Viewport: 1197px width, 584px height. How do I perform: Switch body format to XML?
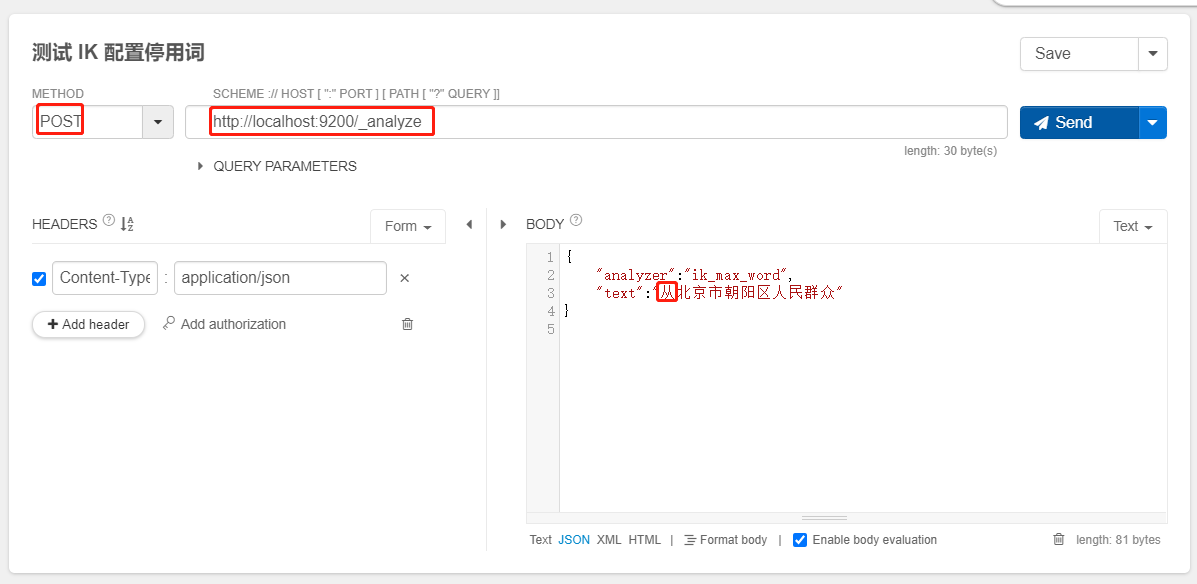point(609,540)
